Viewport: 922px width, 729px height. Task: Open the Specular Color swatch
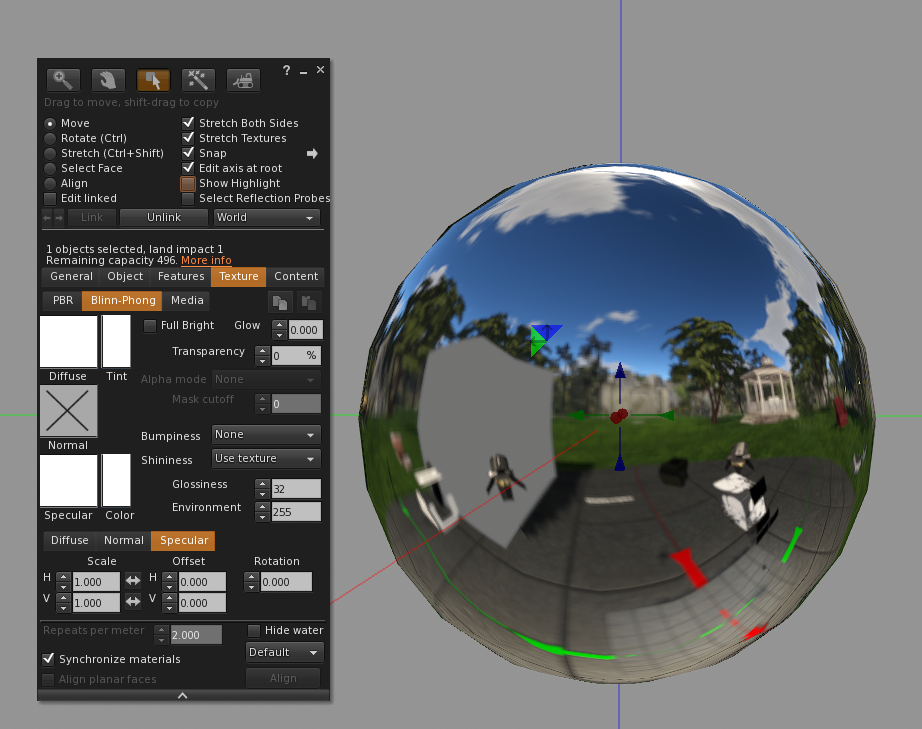pos(116,480)
